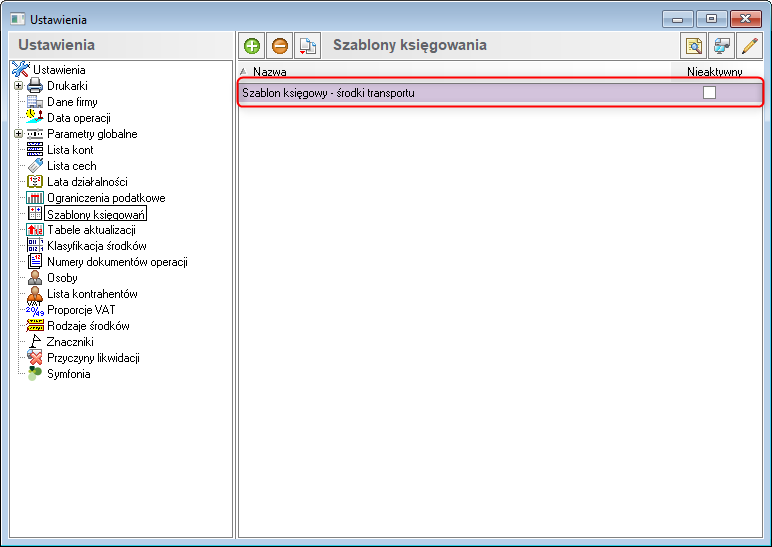Select row Szablon księgowy - środki transportu
772x547 pixels.
tap(500, 93)
